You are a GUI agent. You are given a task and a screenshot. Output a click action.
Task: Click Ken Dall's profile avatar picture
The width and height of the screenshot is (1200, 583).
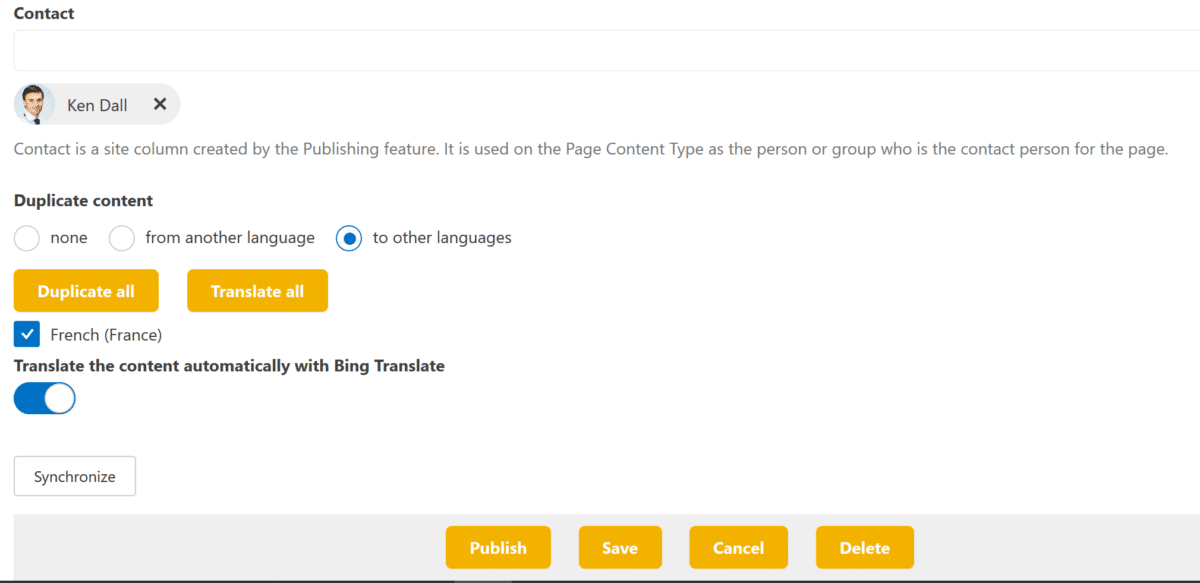pyautogui.click(x=35, y=104)
